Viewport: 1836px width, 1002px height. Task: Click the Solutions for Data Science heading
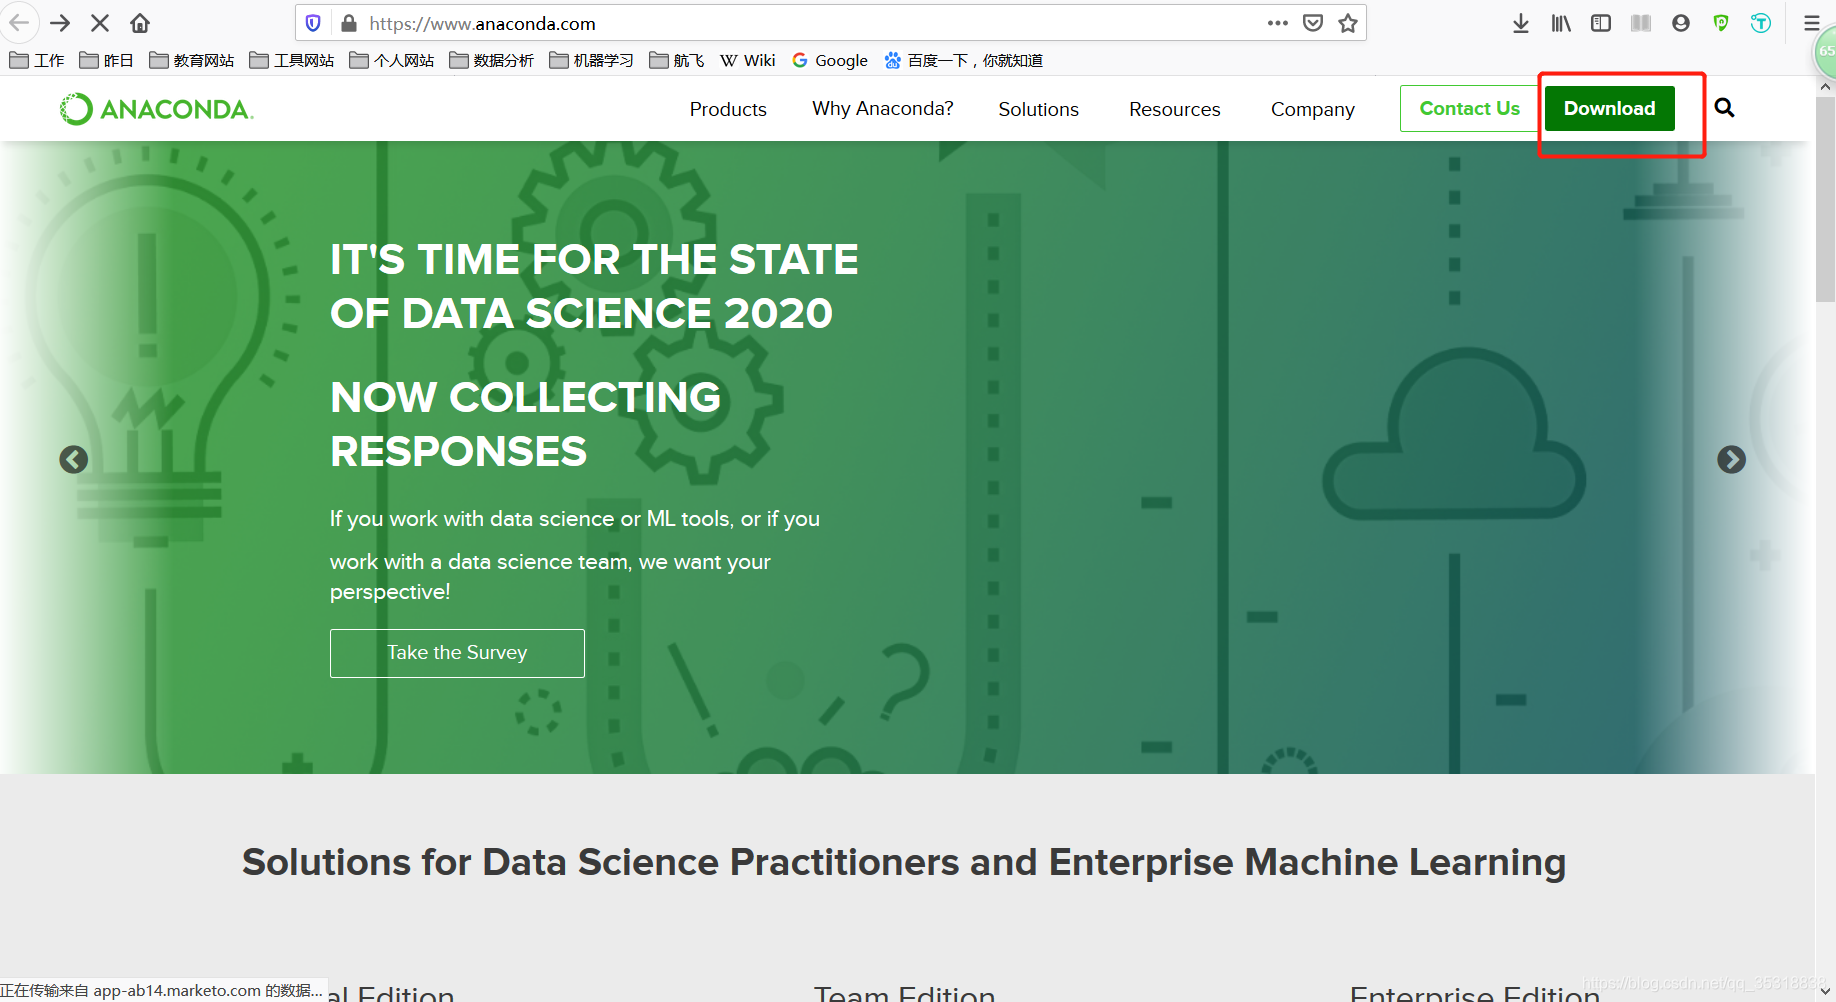(904, 862)
